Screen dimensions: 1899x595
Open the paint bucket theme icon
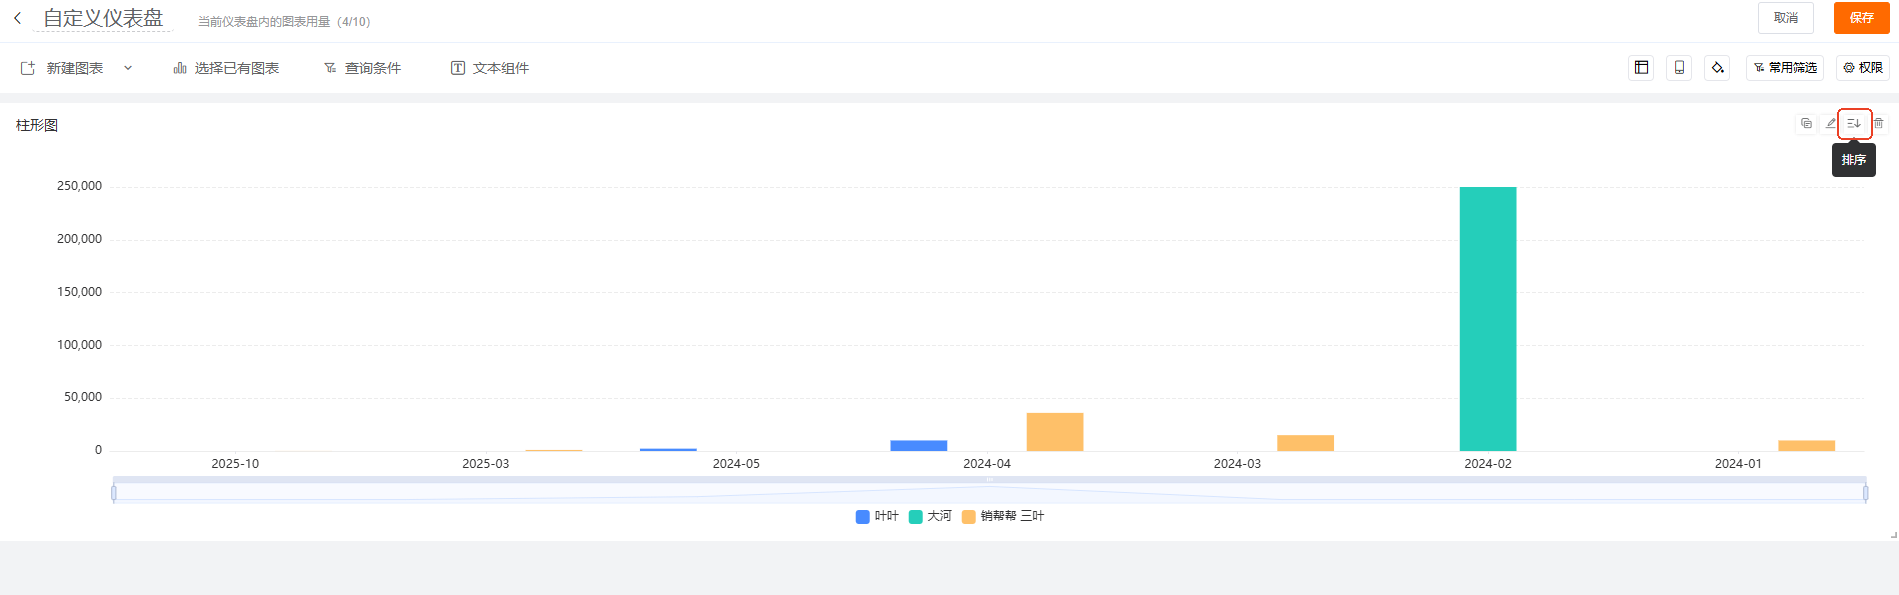[x=1717, y=68]
